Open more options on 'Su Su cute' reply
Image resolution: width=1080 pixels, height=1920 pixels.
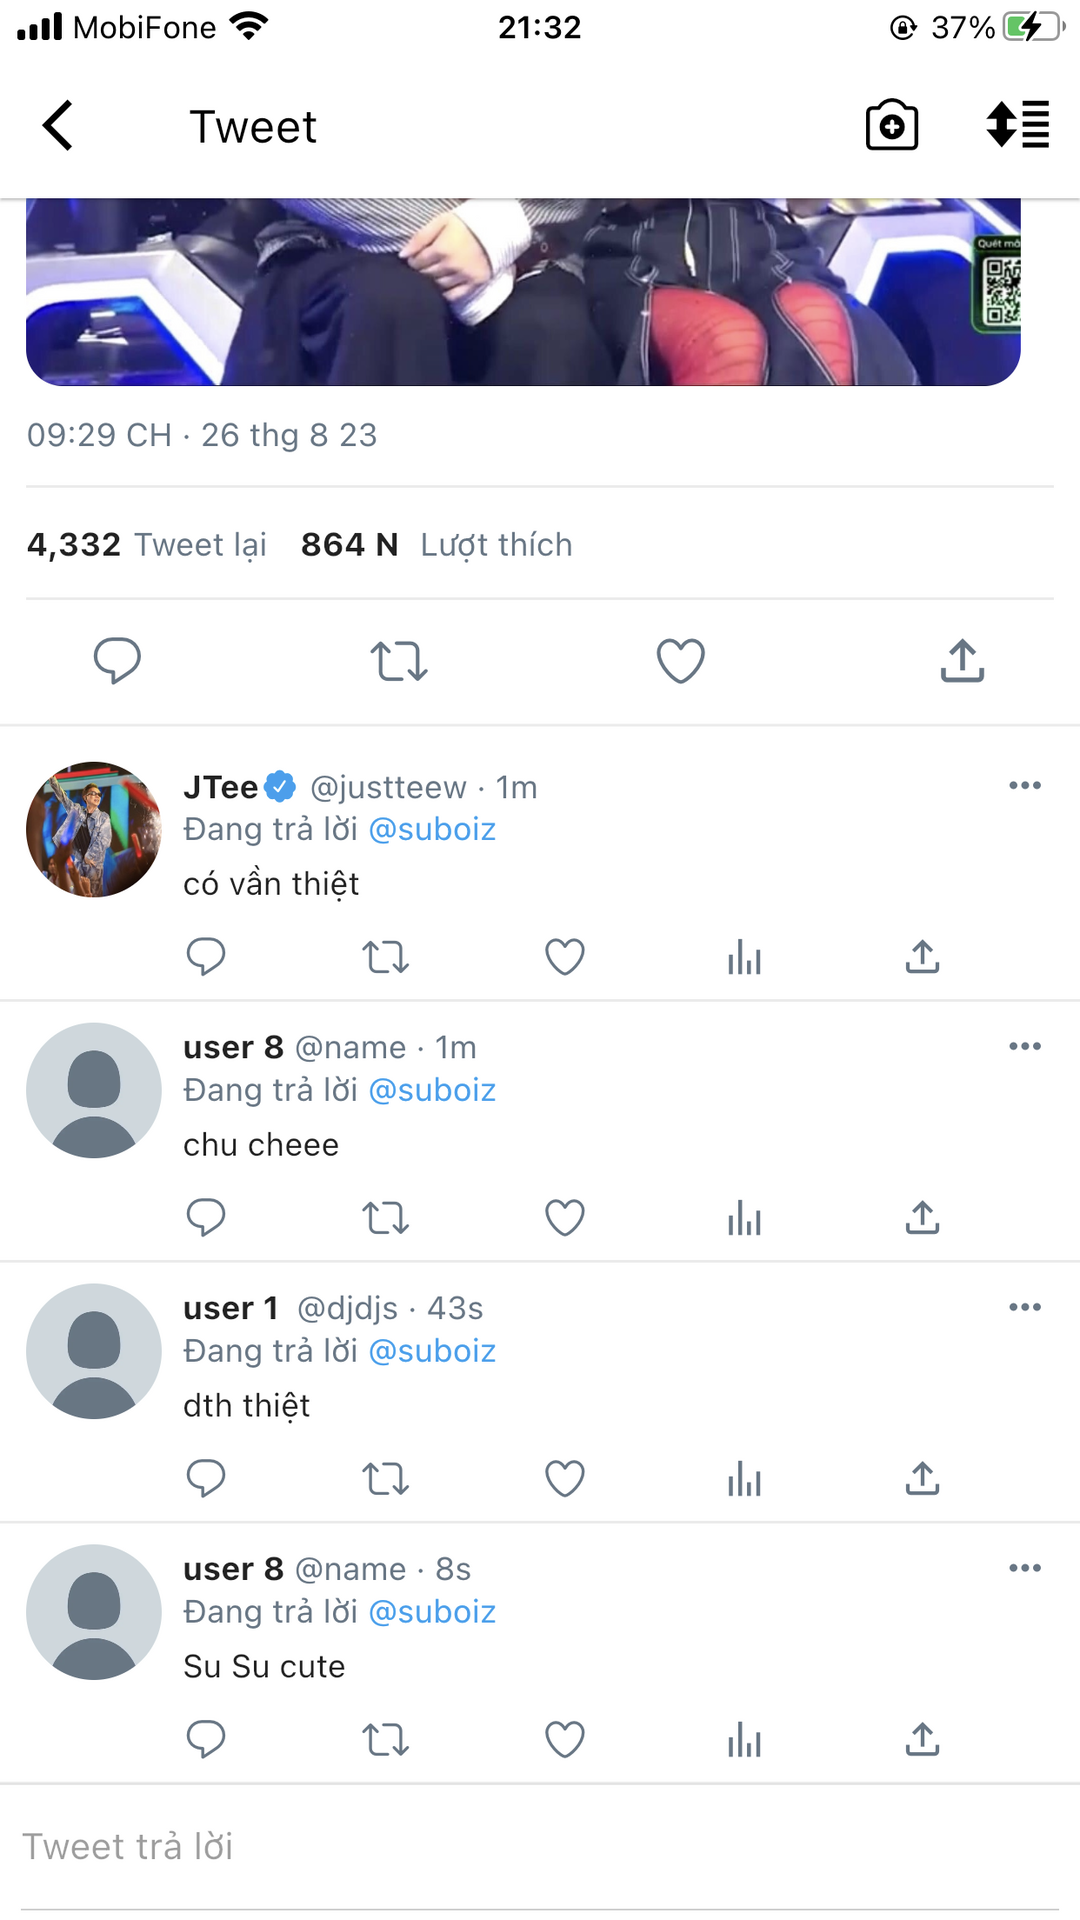coord(1025,1569)
